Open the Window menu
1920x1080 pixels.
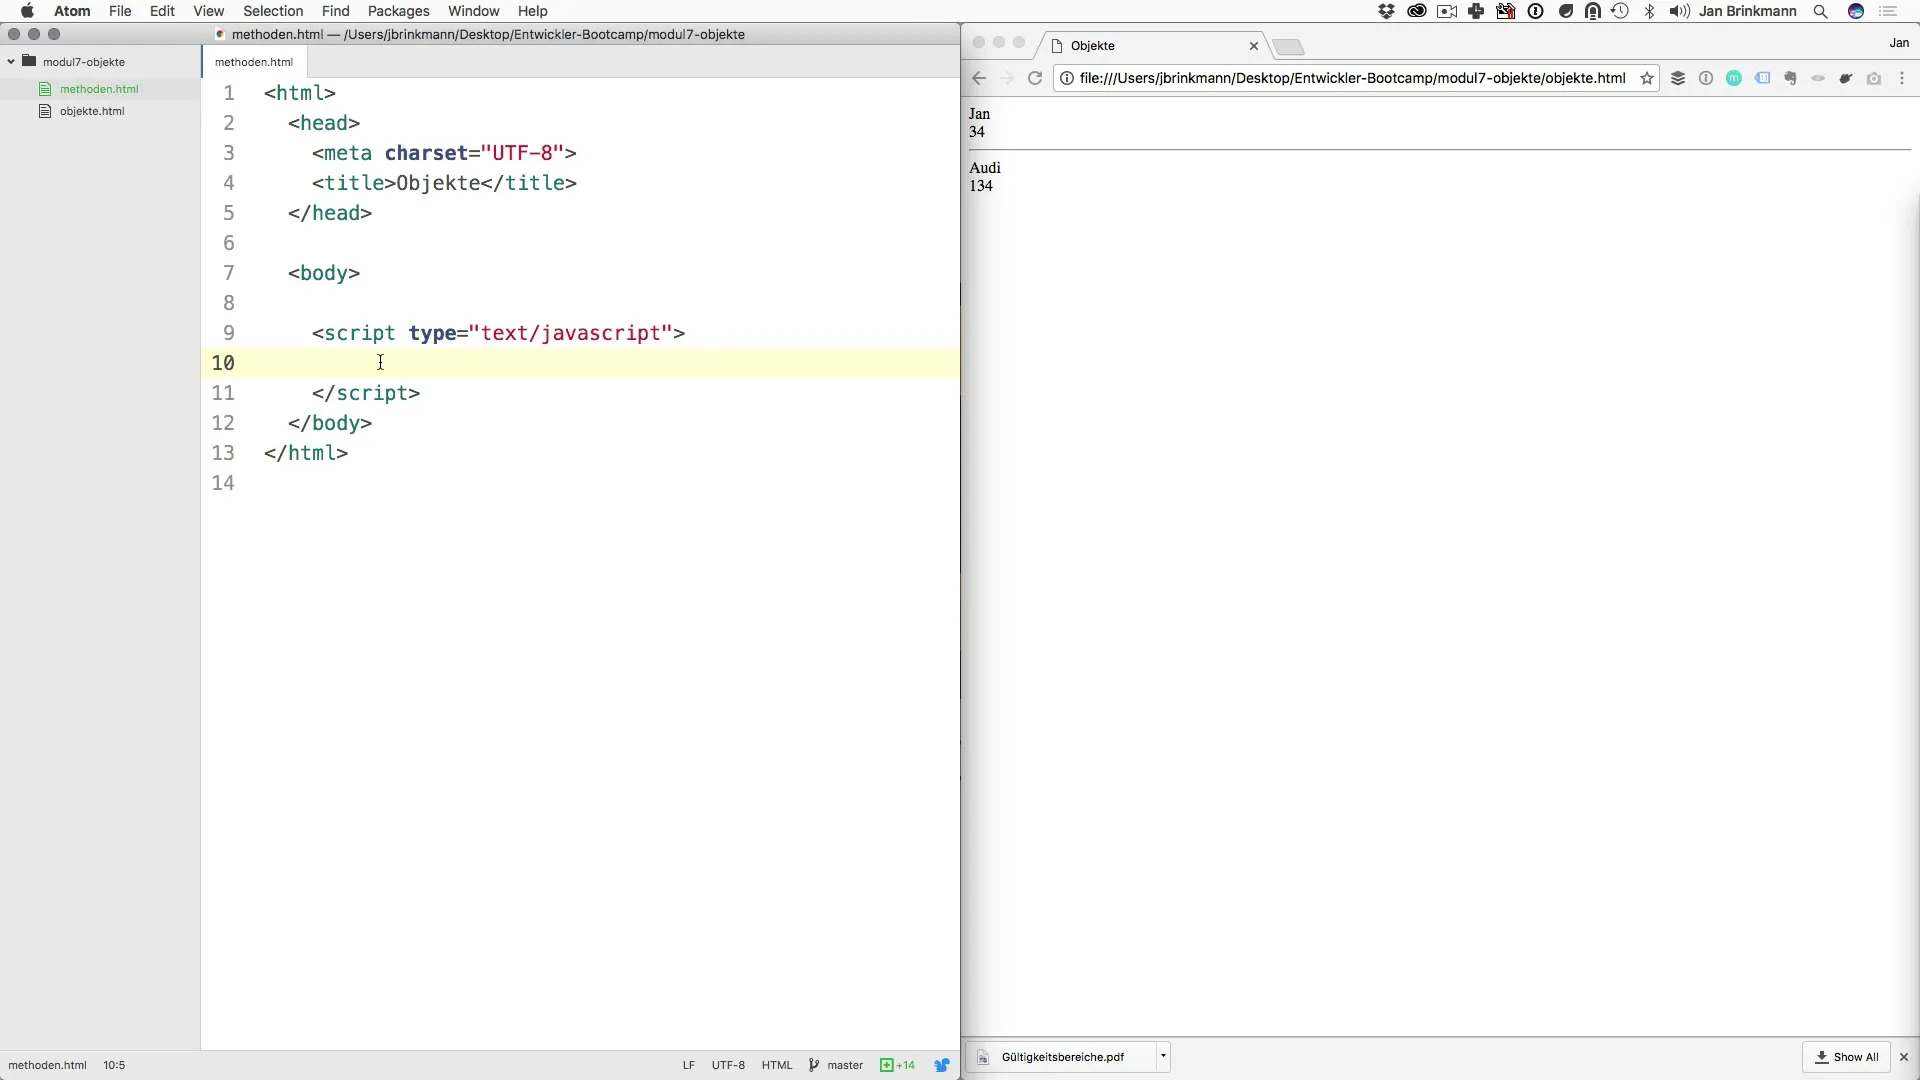[473, 11]
